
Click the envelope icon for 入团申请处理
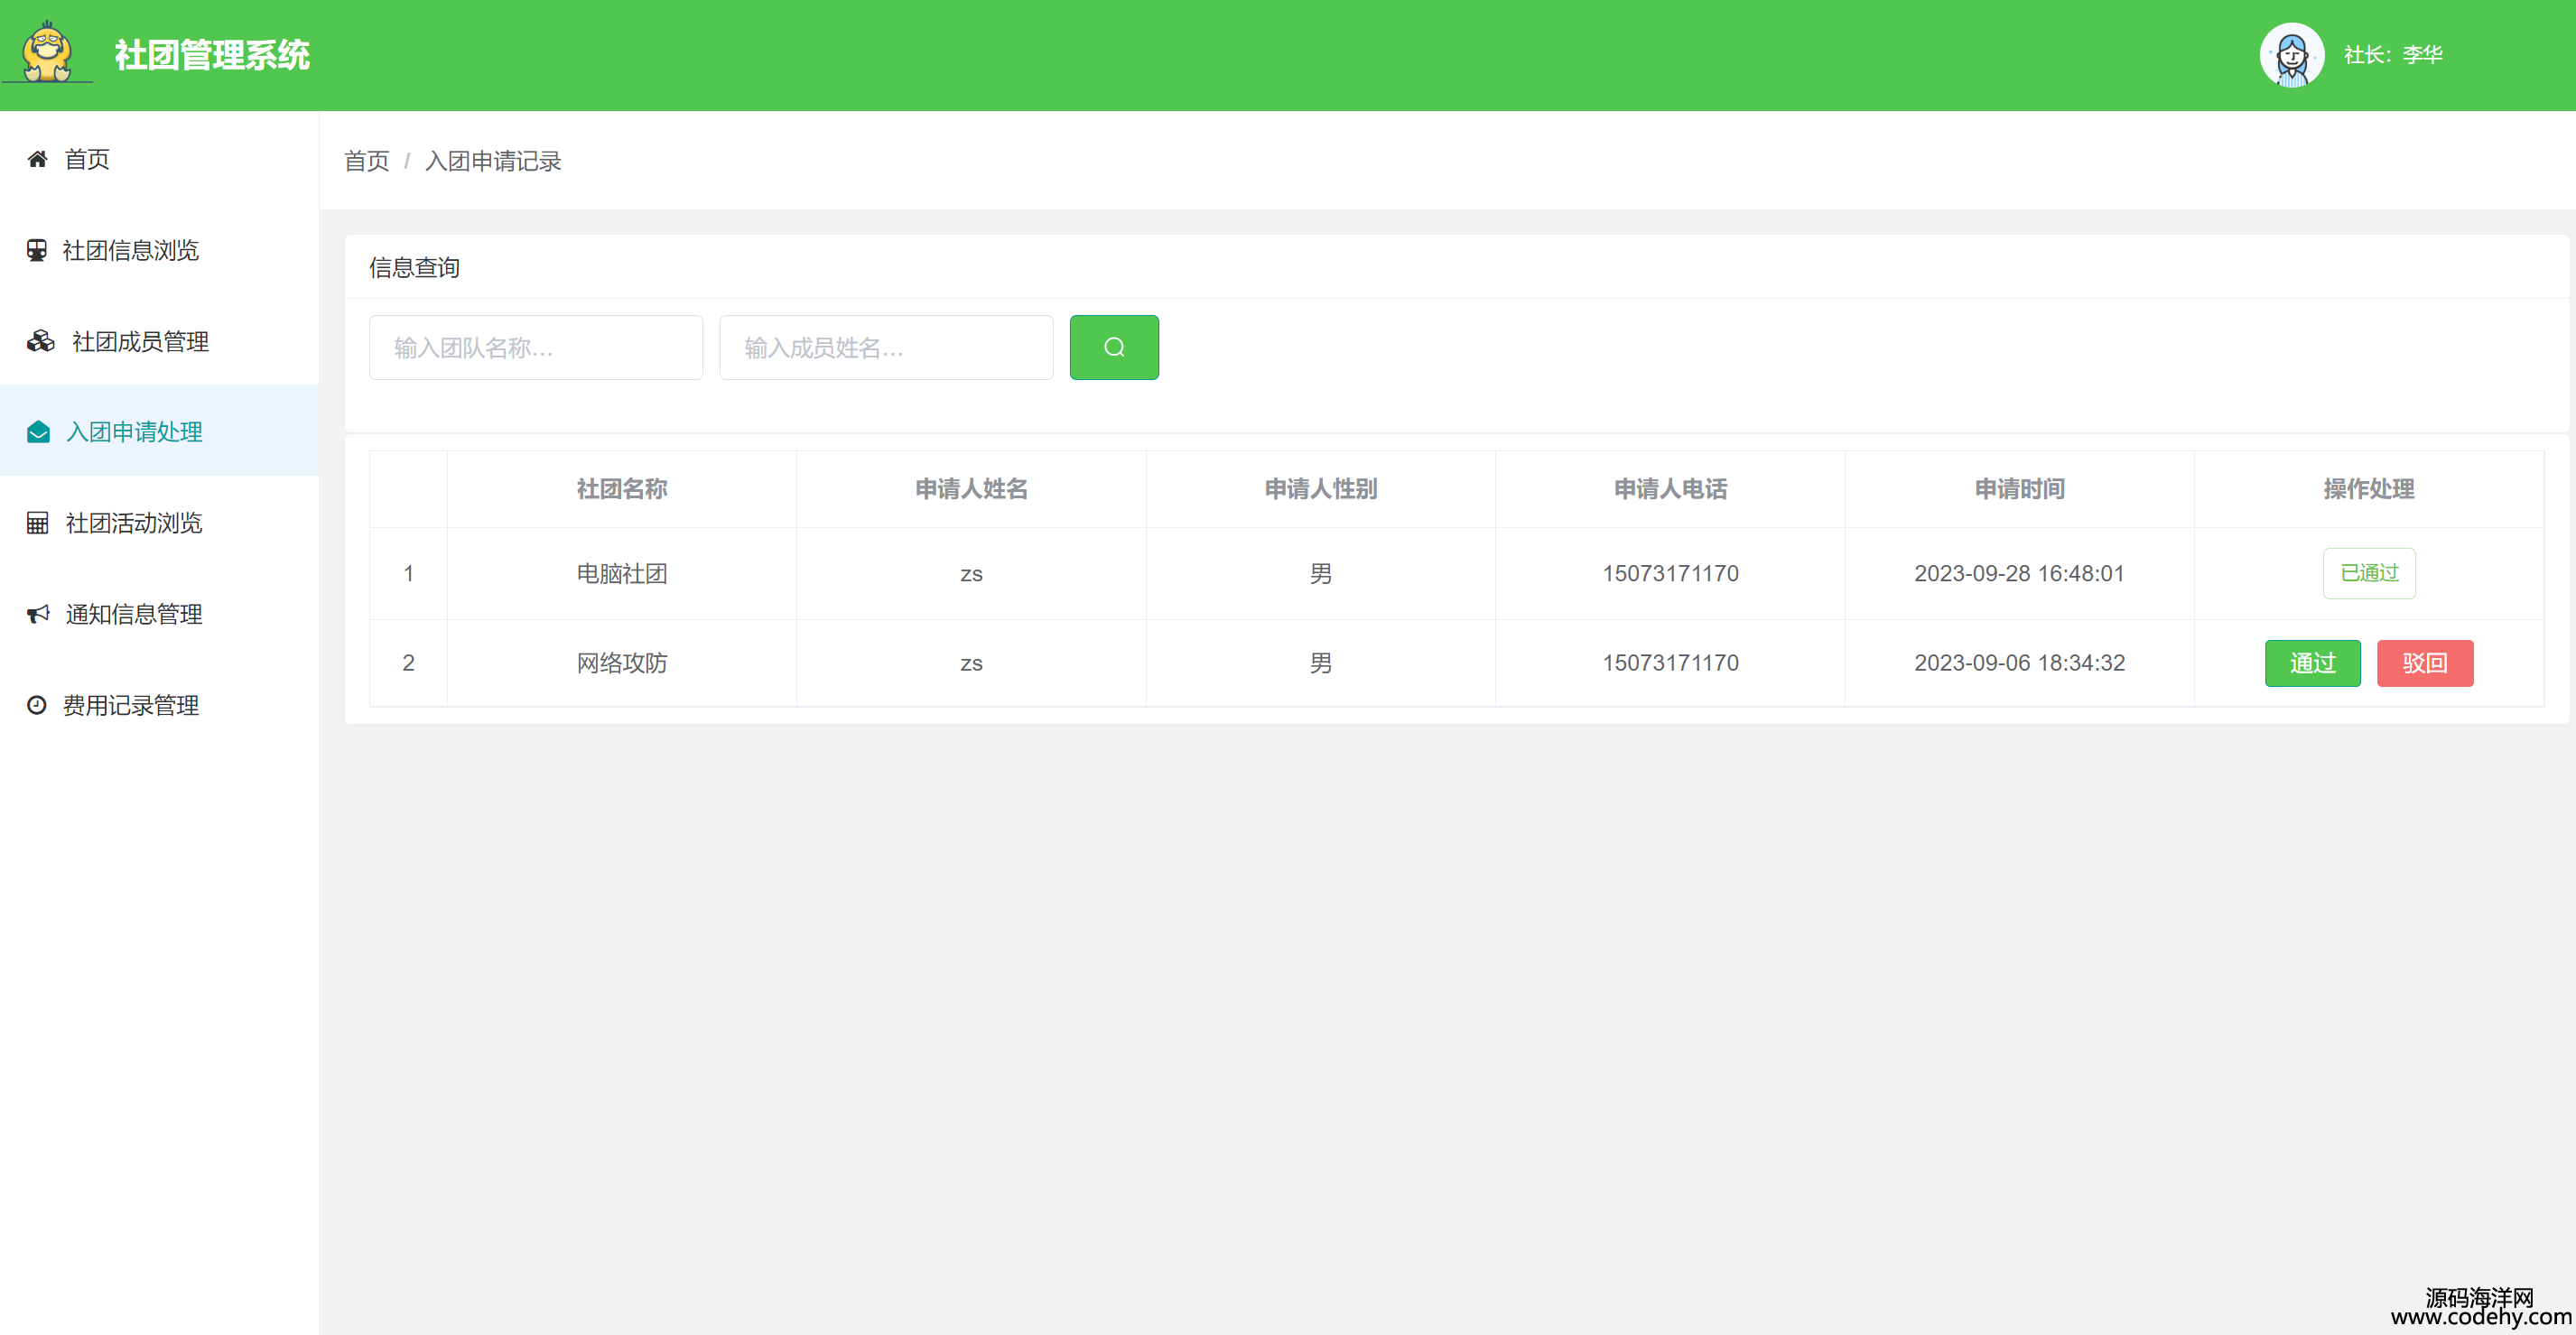click(38, 432)
